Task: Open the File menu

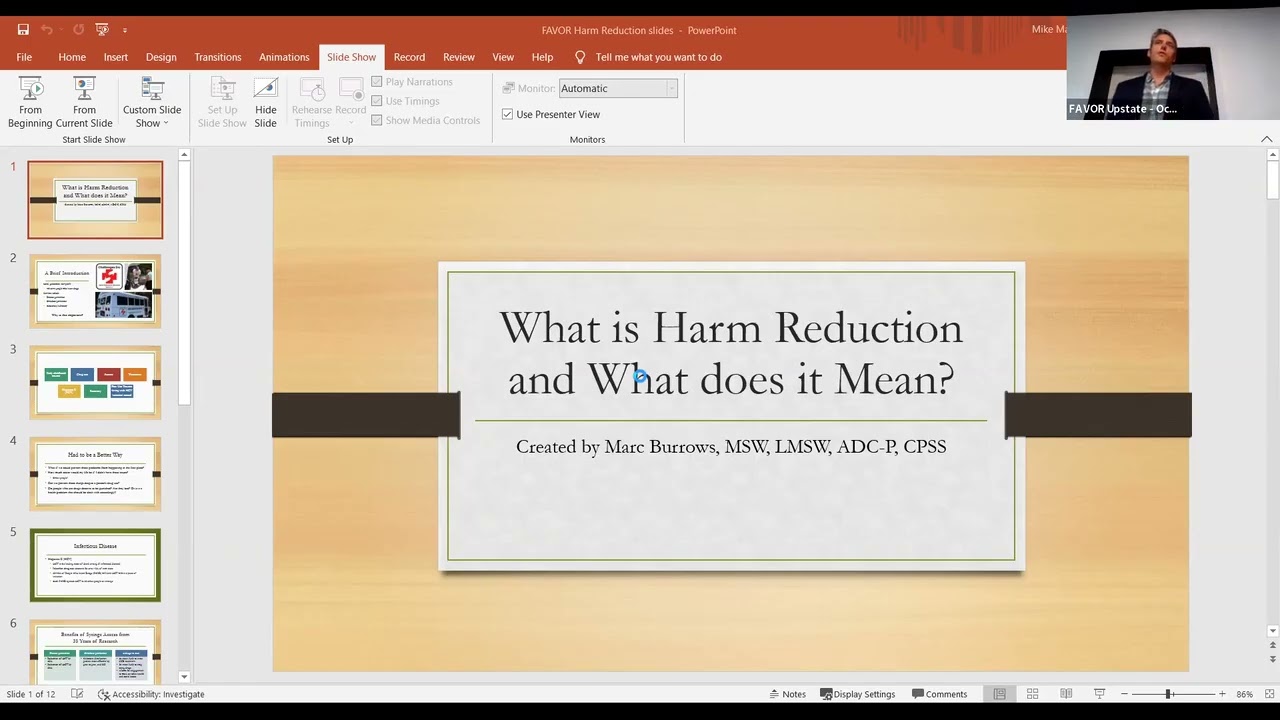Action: (x=24, y=57)
